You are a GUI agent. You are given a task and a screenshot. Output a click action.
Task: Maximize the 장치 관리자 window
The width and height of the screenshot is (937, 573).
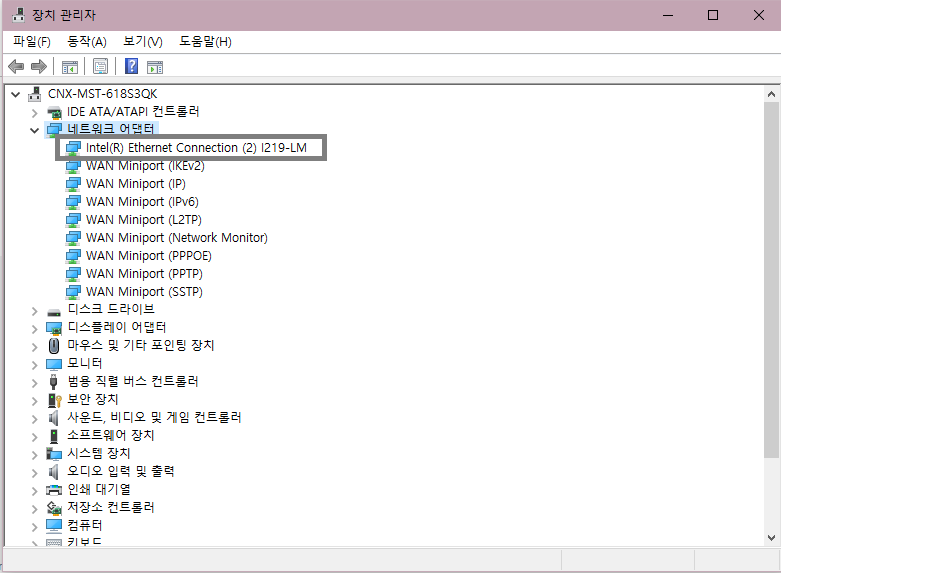(713, 15)
